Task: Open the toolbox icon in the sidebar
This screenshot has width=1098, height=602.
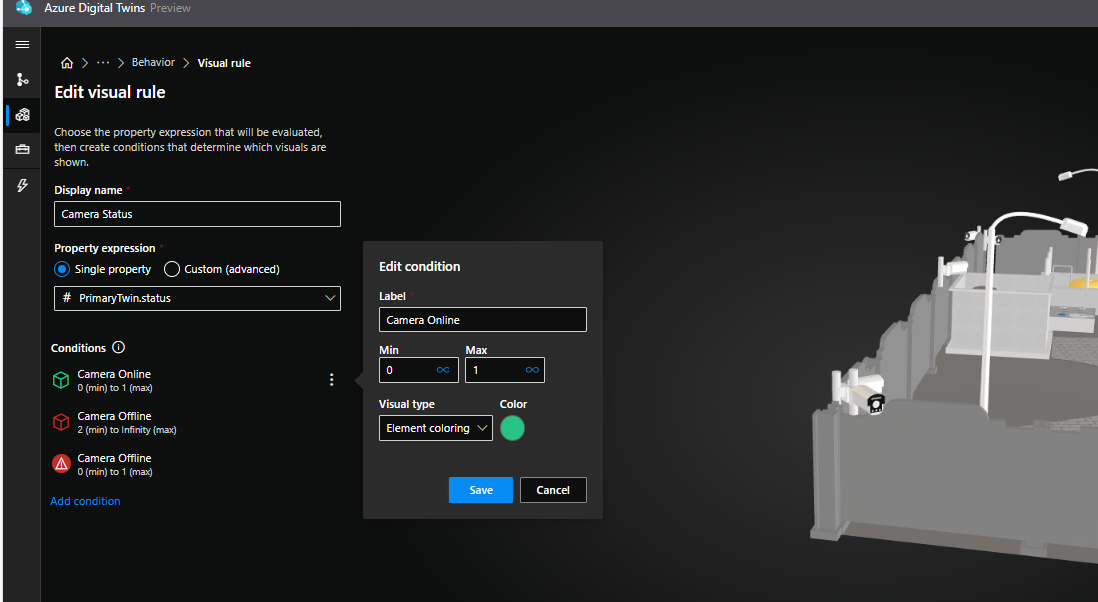Action: pos(22,150)
